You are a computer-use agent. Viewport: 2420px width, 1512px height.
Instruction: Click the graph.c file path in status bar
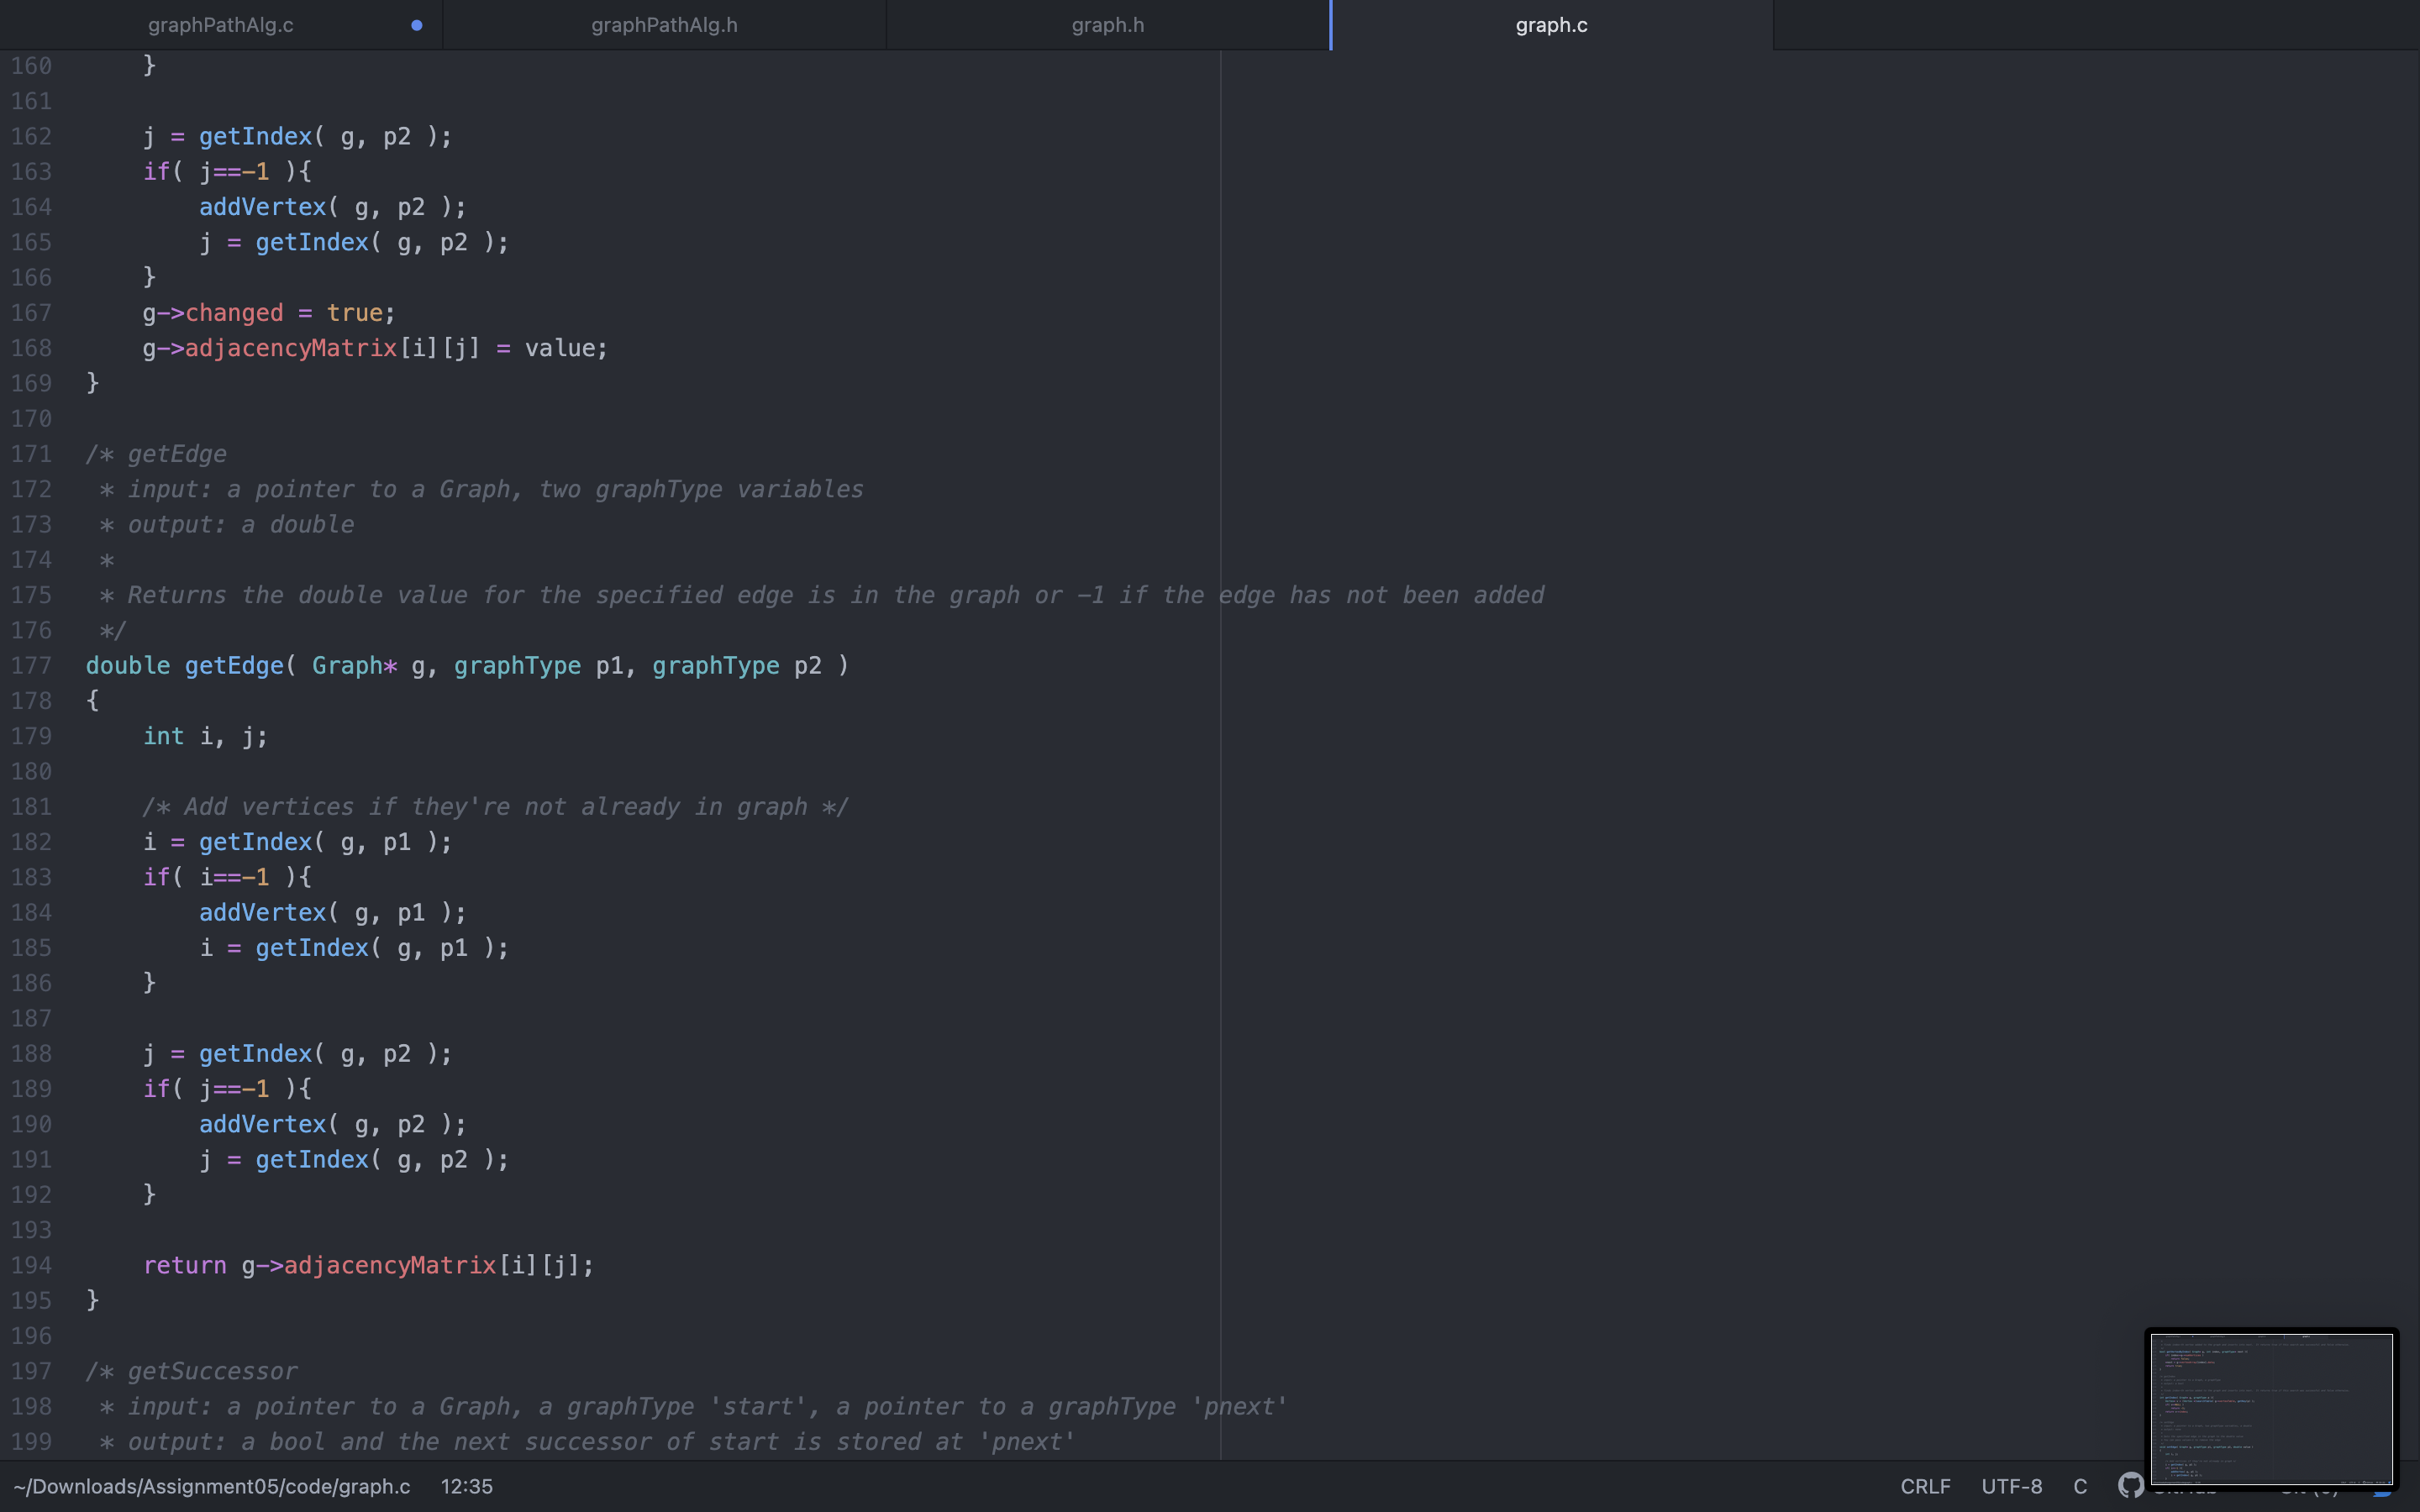(x=212, y=1486)
